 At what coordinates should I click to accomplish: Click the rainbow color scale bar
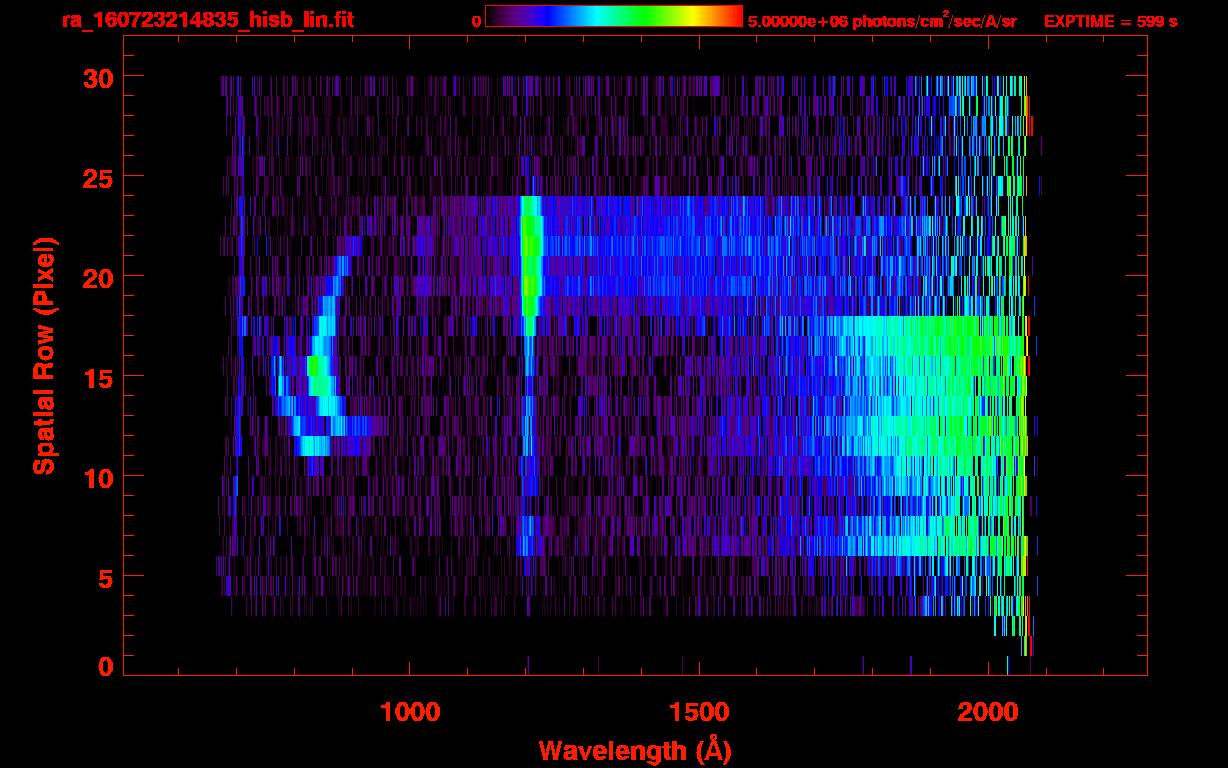click(x=614, y=16)
